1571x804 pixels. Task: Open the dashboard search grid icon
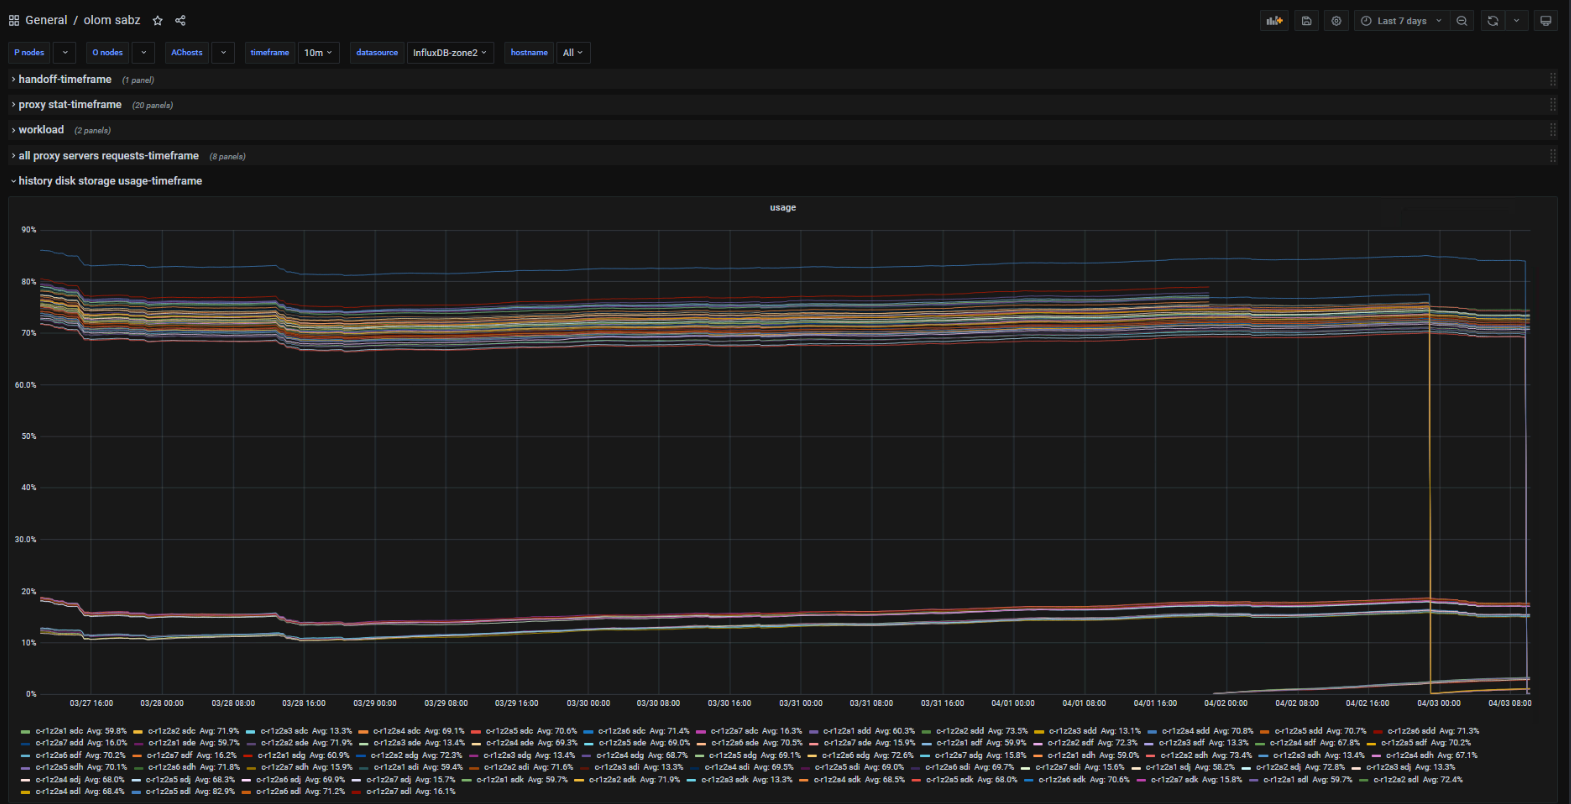pos(14,21)
